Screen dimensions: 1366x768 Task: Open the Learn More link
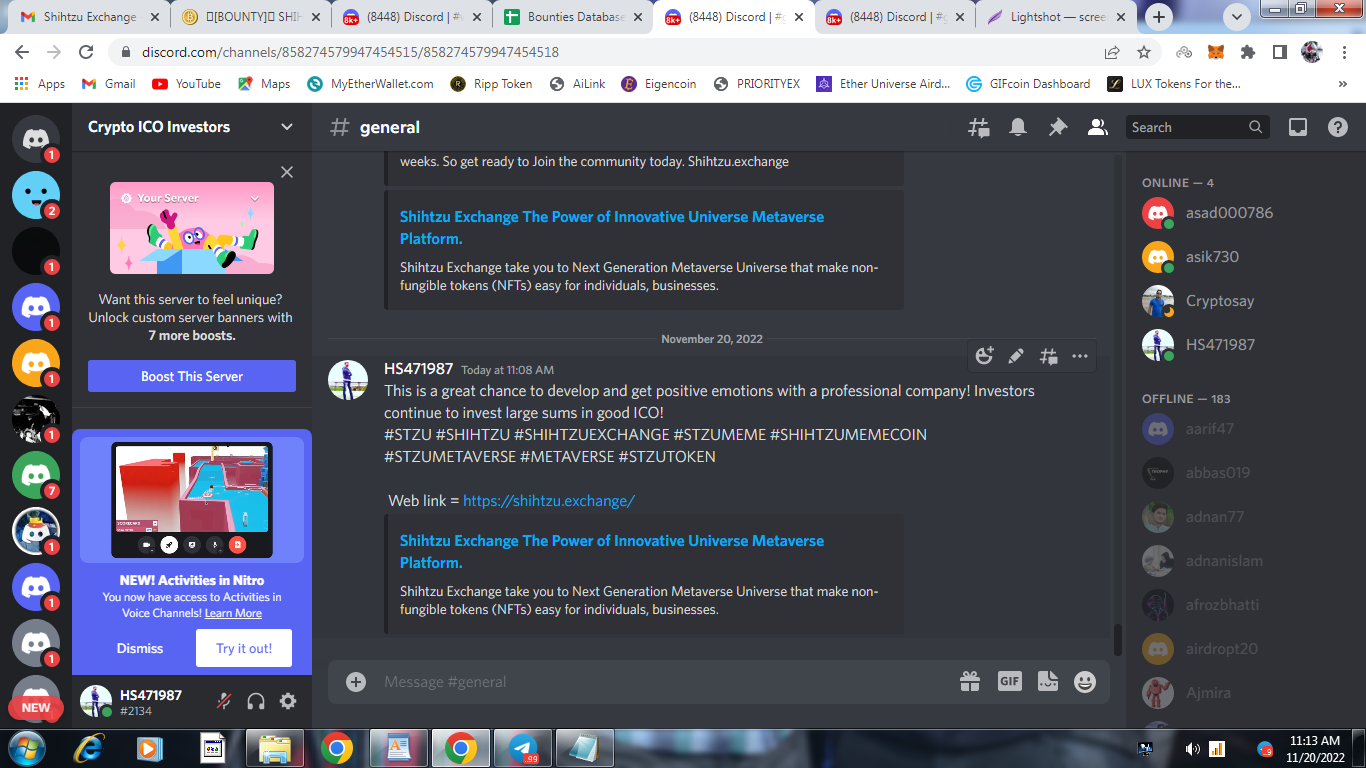pos(233,613)
